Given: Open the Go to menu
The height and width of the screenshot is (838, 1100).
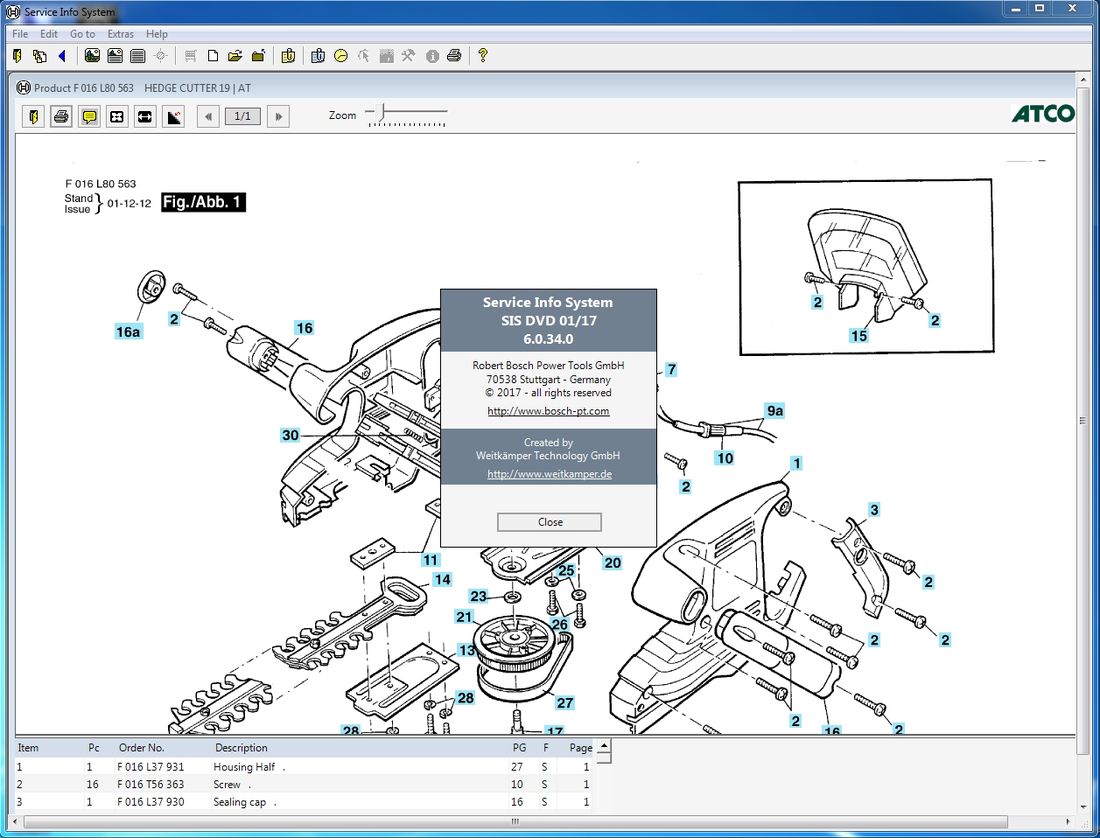Looking at the screenshot, I should coord(82,34).
